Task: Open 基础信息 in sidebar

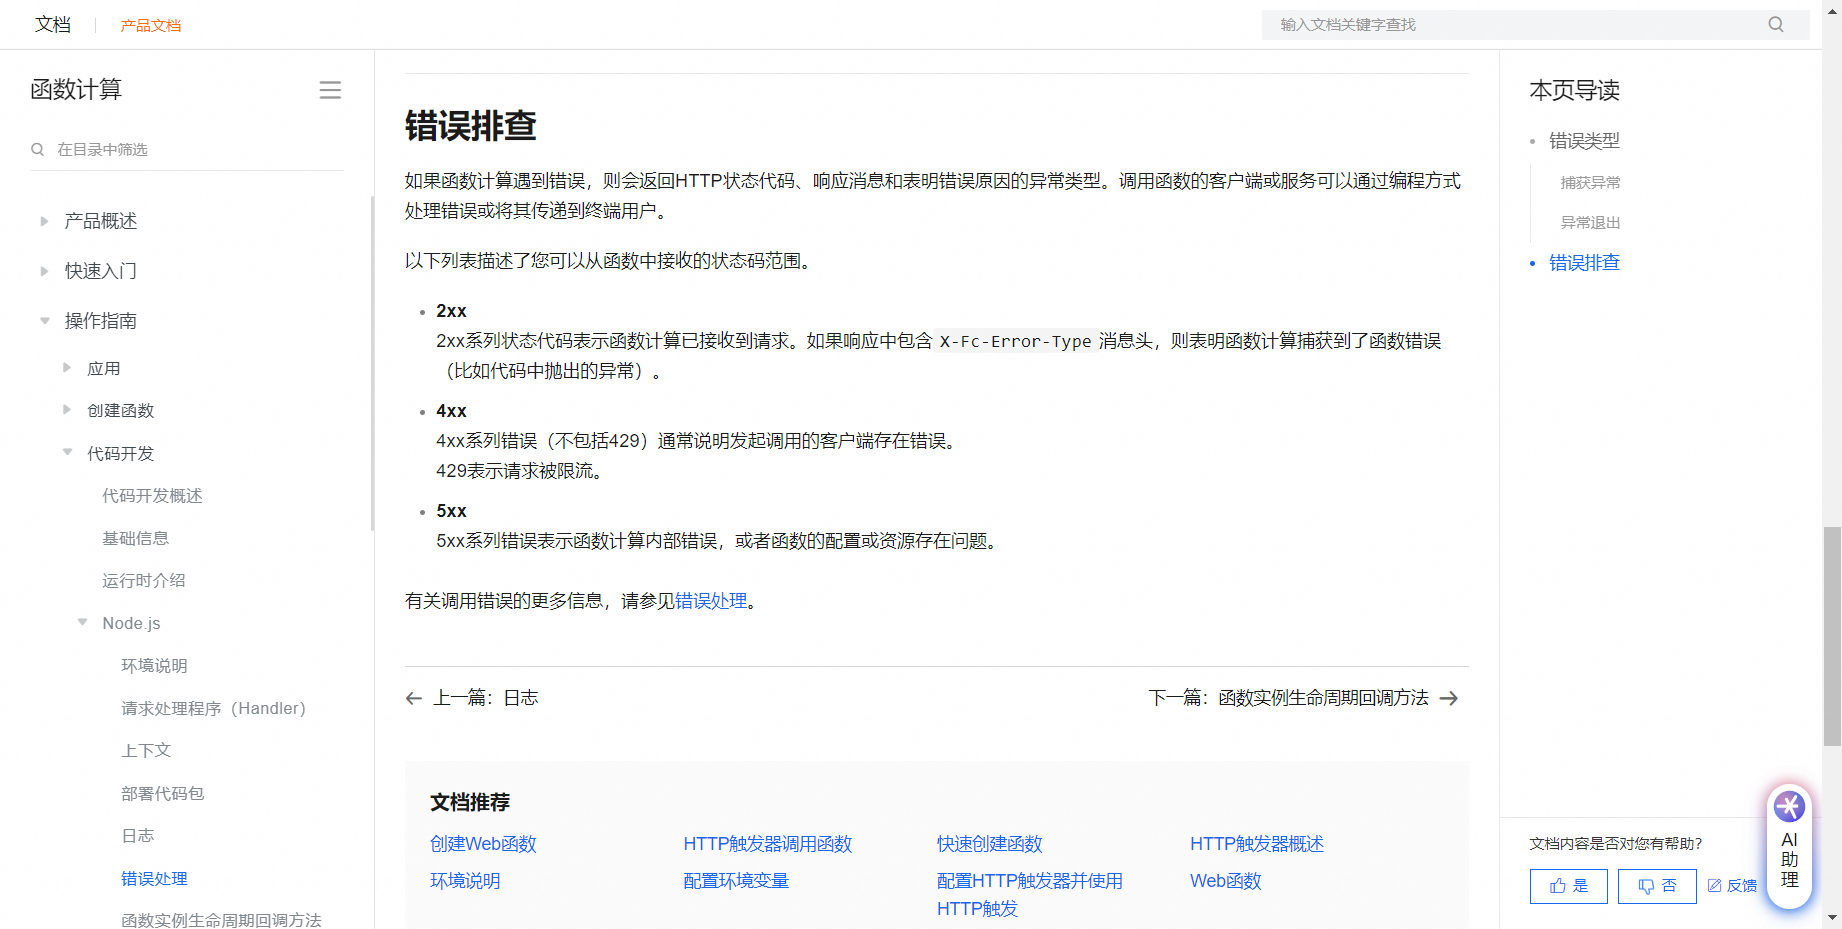Action: pos(135,538)
